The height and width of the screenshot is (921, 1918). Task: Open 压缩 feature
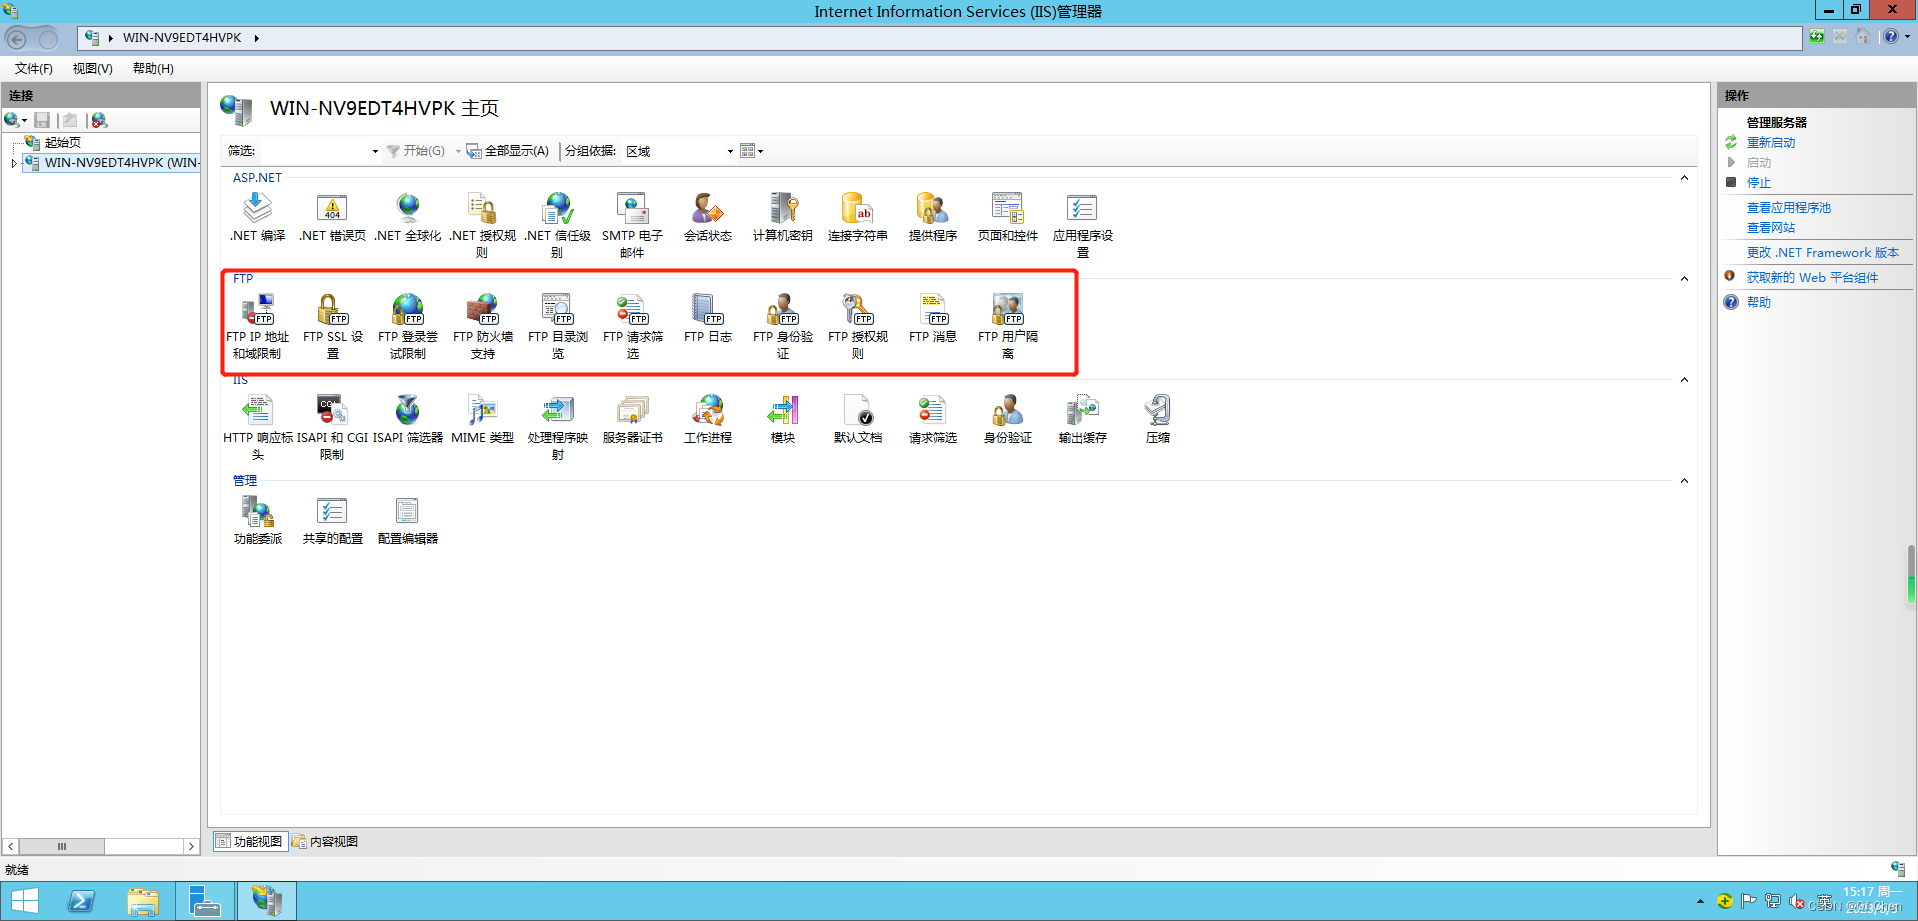point(1158,419)
